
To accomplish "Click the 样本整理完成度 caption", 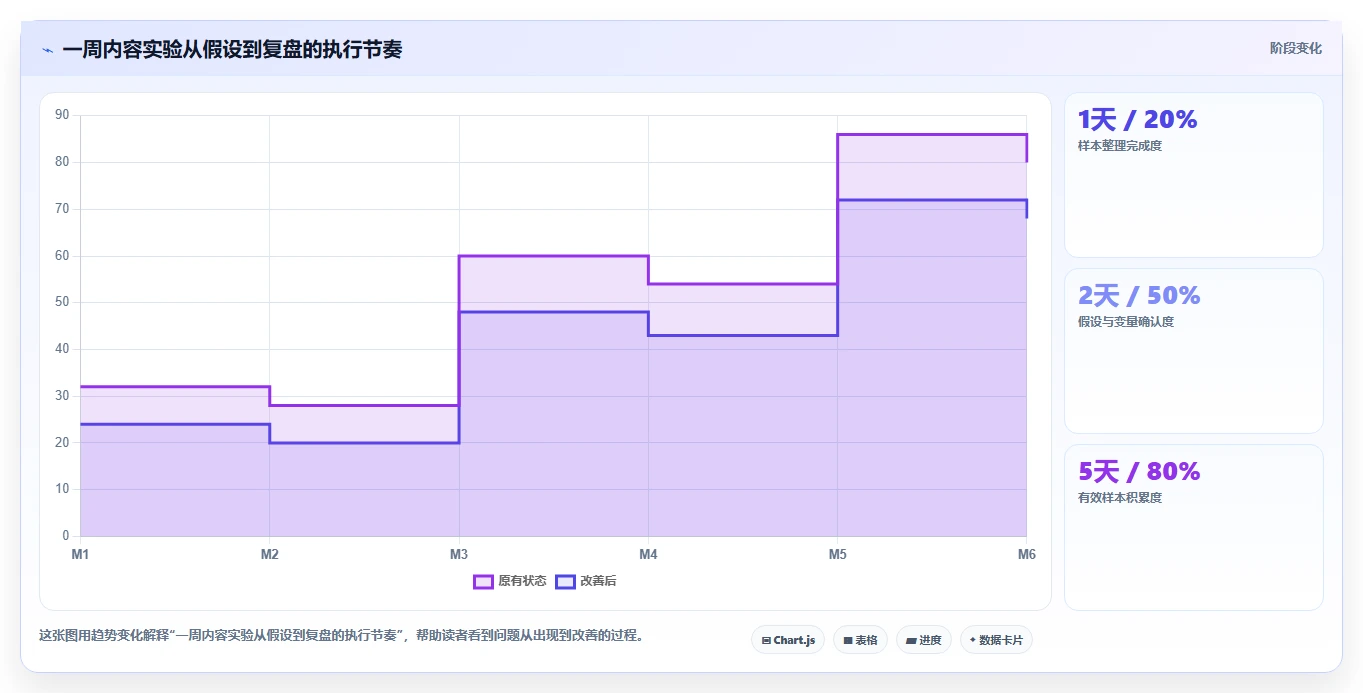I will click(x=1120, y=146).
